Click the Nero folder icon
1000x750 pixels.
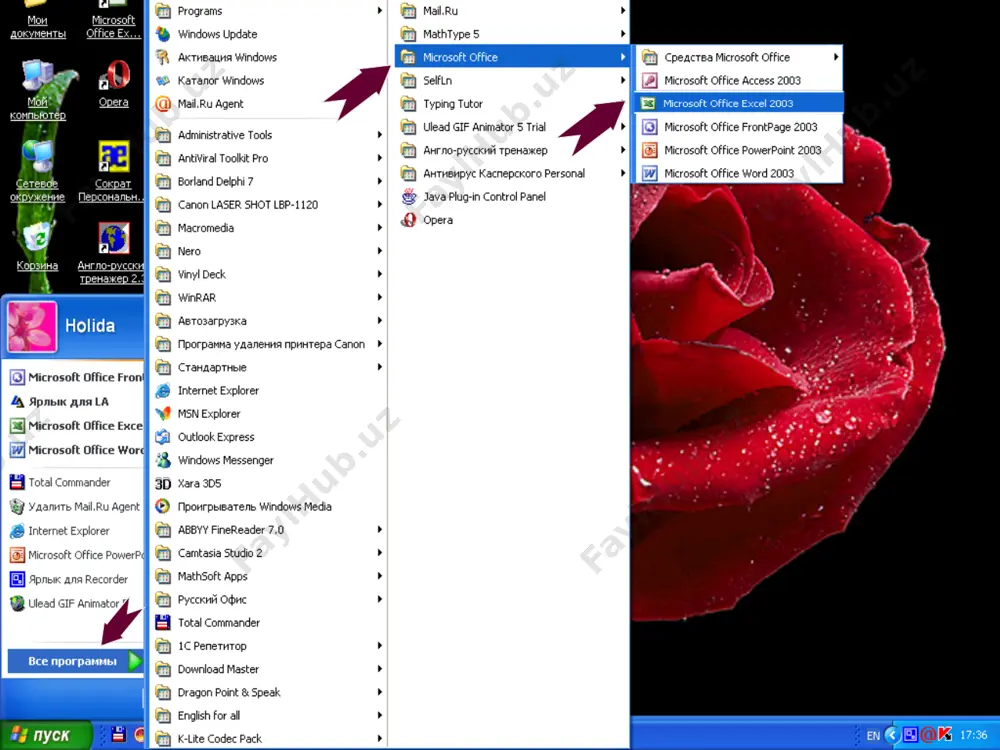pyautogui.click(x=163, y=251)
